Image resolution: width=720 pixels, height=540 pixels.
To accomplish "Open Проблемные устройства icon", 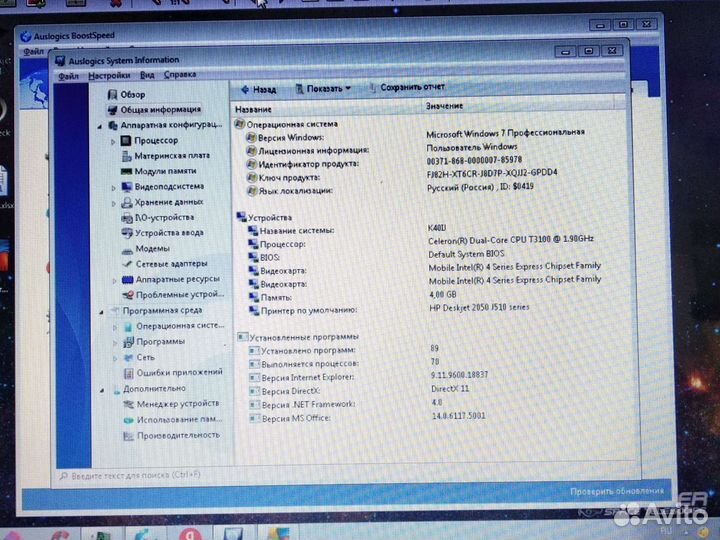I will pyautogui.click(x=129, y=295).
